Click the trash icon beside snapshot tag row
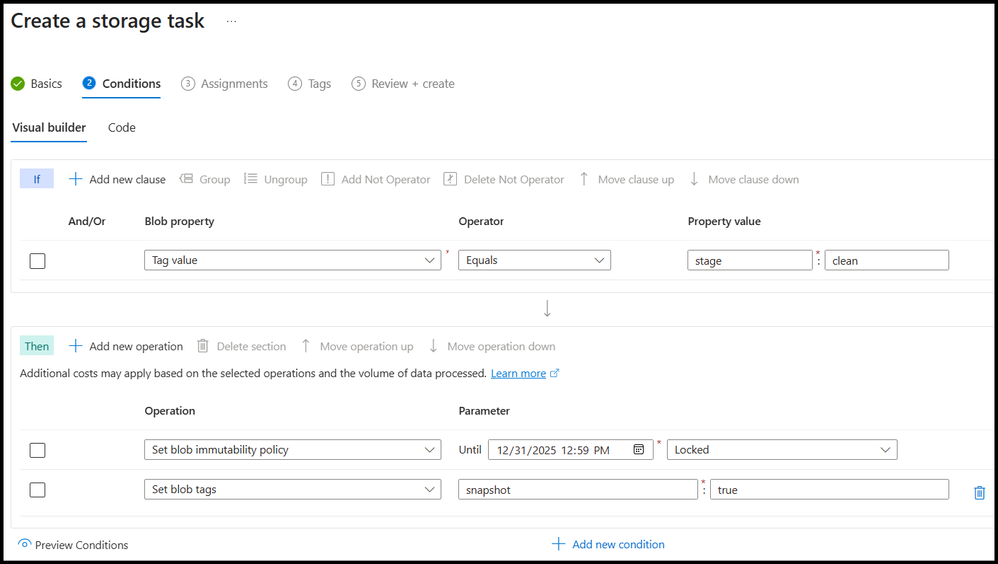The image size is (998, 564). [x=979, y=492]
